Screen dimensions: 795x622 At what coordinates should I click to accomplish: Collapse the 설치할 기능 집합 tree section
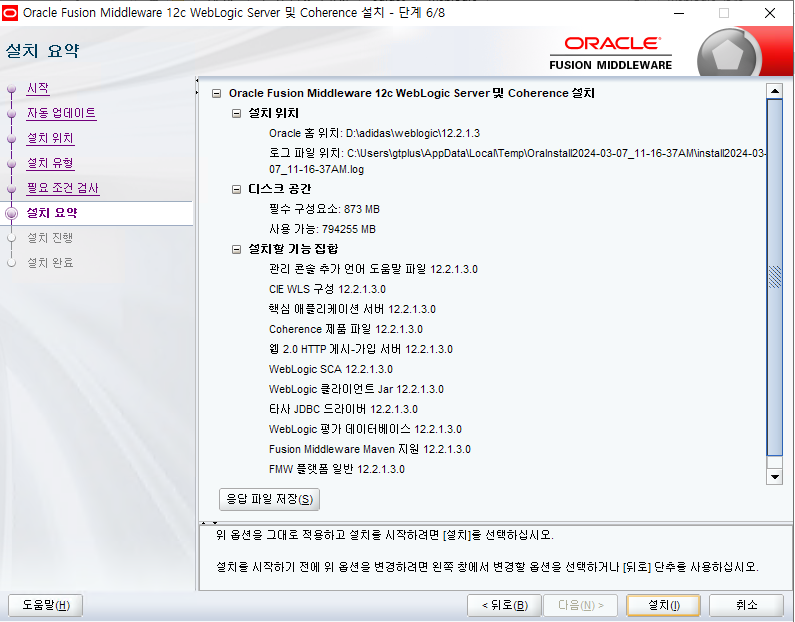tap(236, 249)
